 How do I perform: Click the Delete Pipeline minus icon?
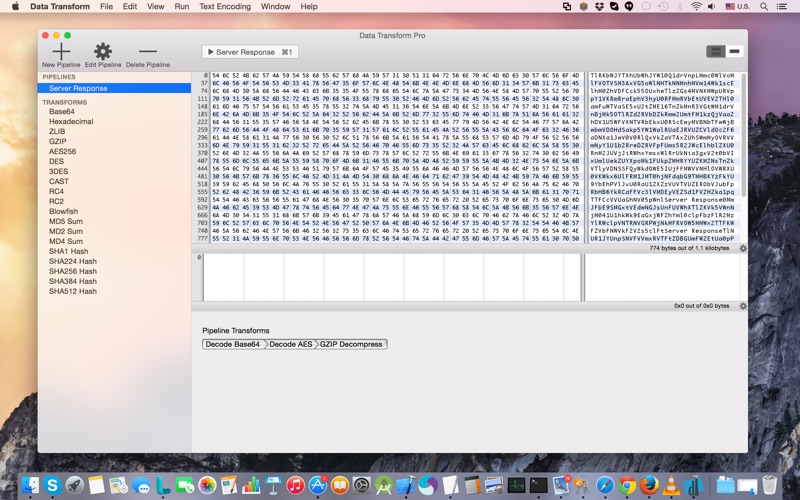click(x=147, y=51)
